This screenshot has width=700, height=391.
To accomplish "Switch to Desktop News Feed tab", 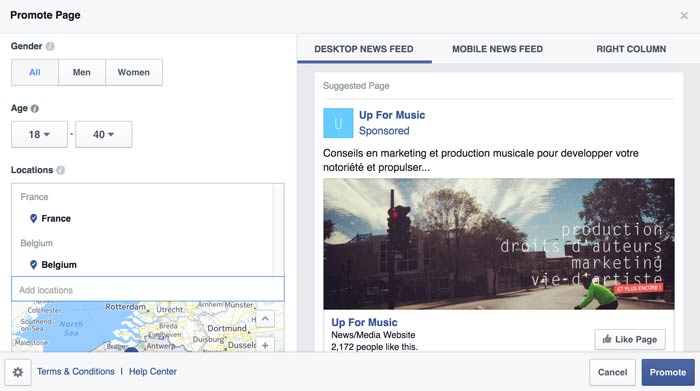I will 364,49.
